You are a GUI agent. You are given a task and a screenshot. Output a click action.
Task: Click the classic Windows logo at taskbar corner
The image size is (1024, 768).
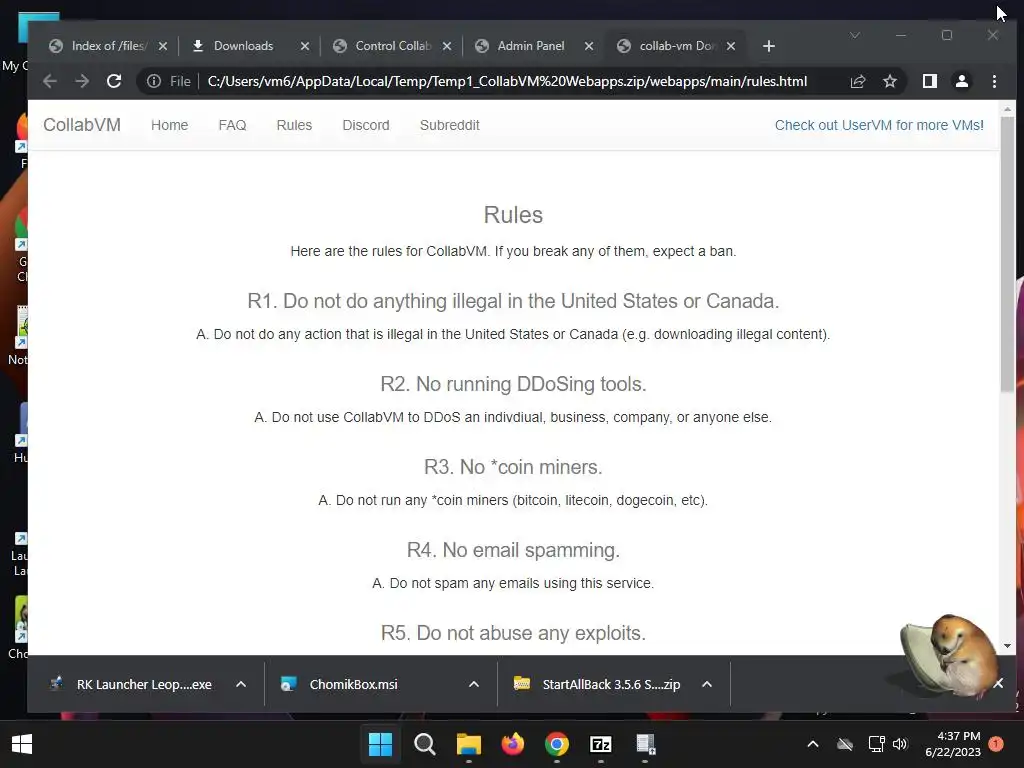22,744
